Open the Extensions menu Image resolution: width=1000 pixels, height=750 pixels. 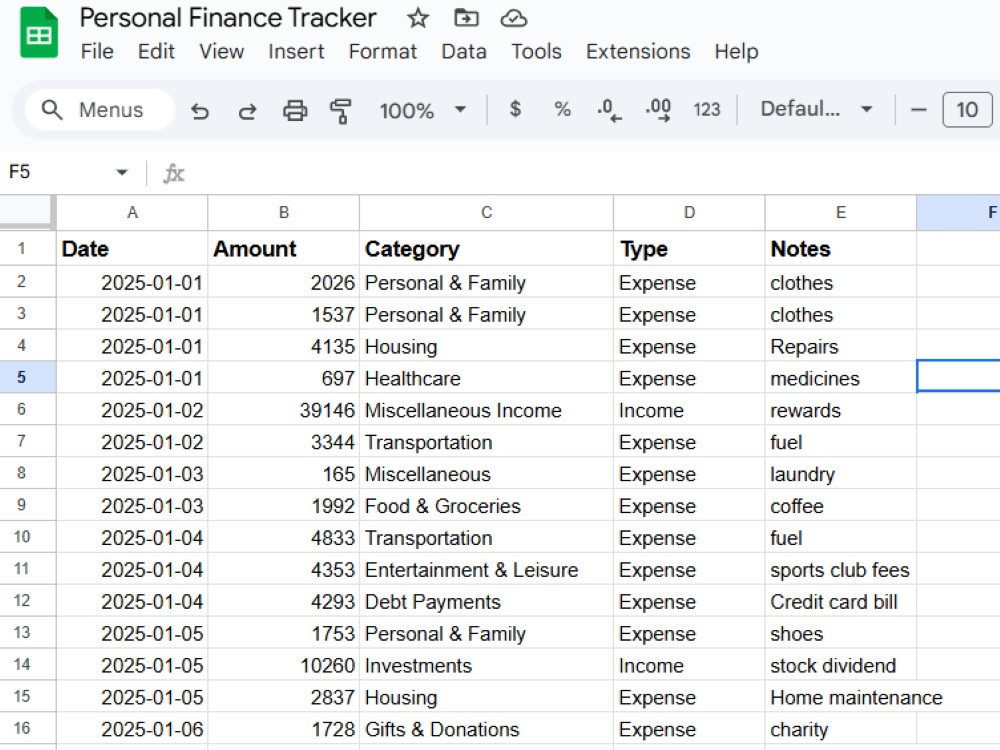point(638,52)
